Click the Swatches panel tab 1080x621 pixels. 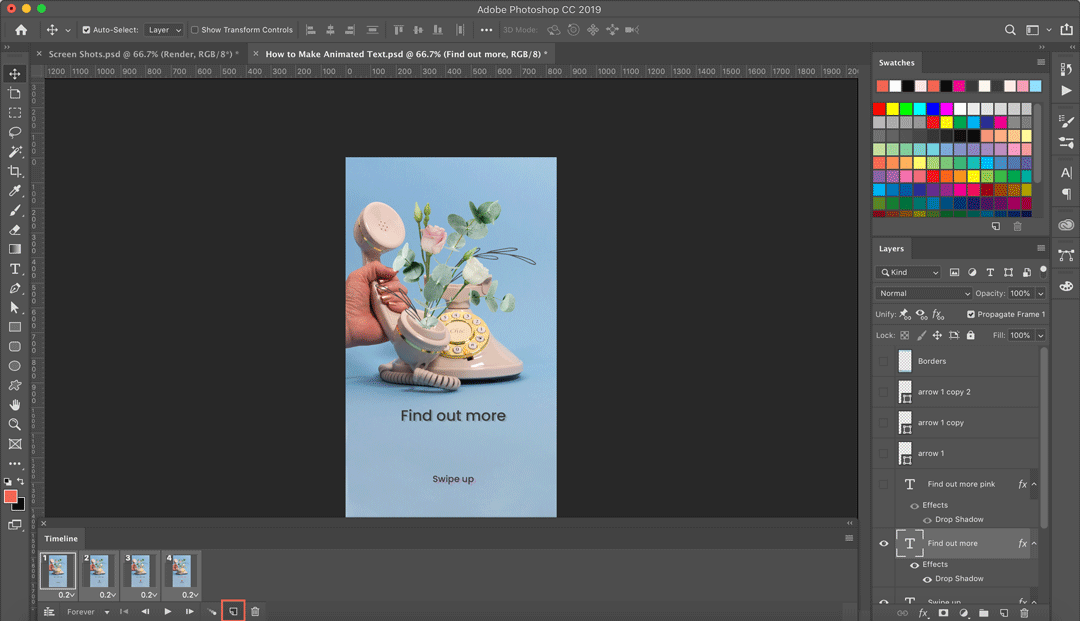pos(896,63)
